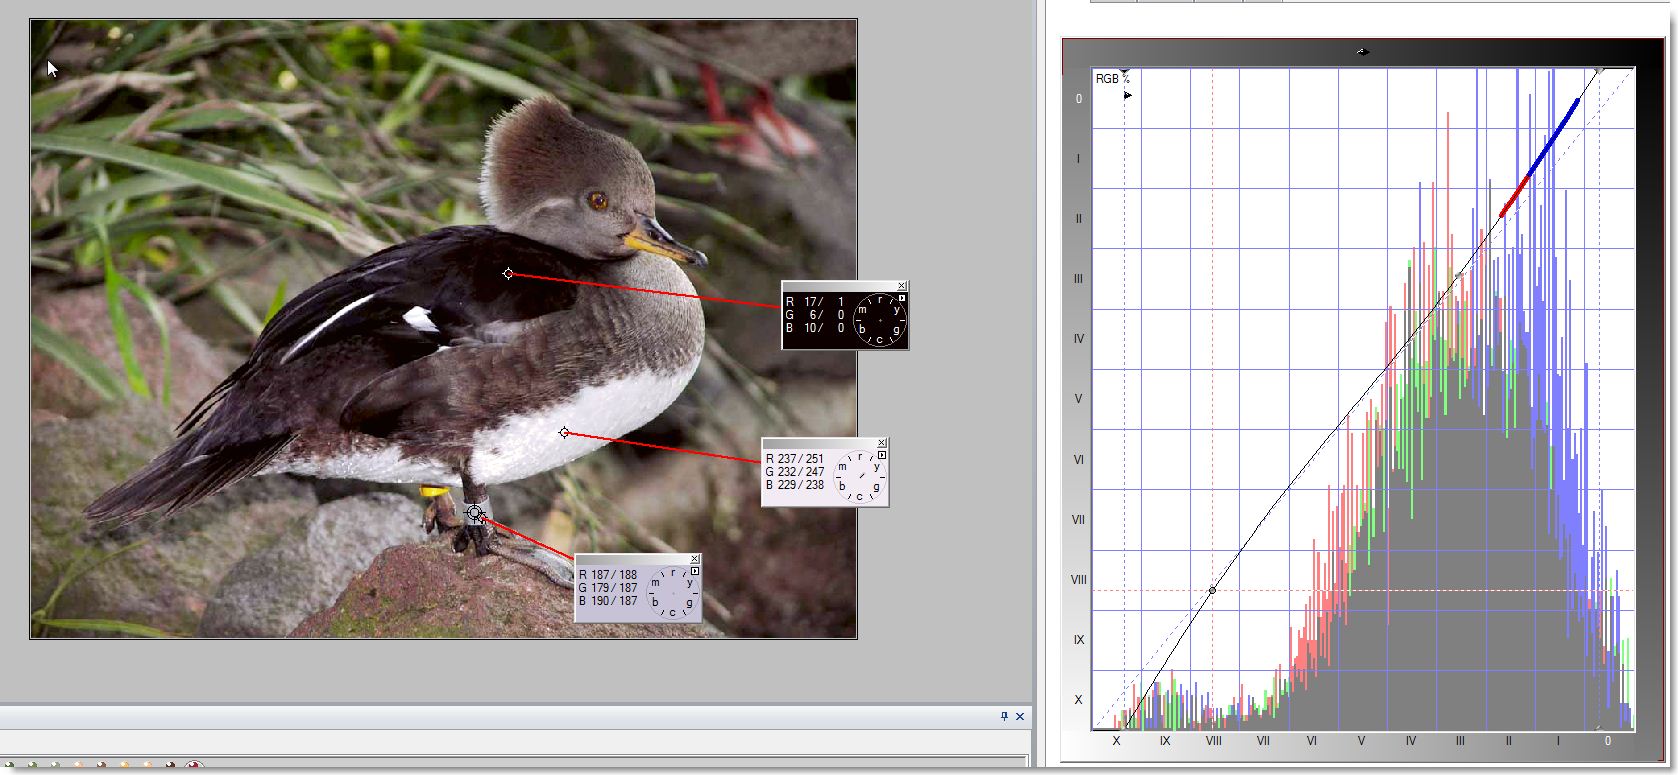The image size is (1678, 775).
Task: Click the 'G 232/ 247' value text
Action: click(x=795, y=472)
